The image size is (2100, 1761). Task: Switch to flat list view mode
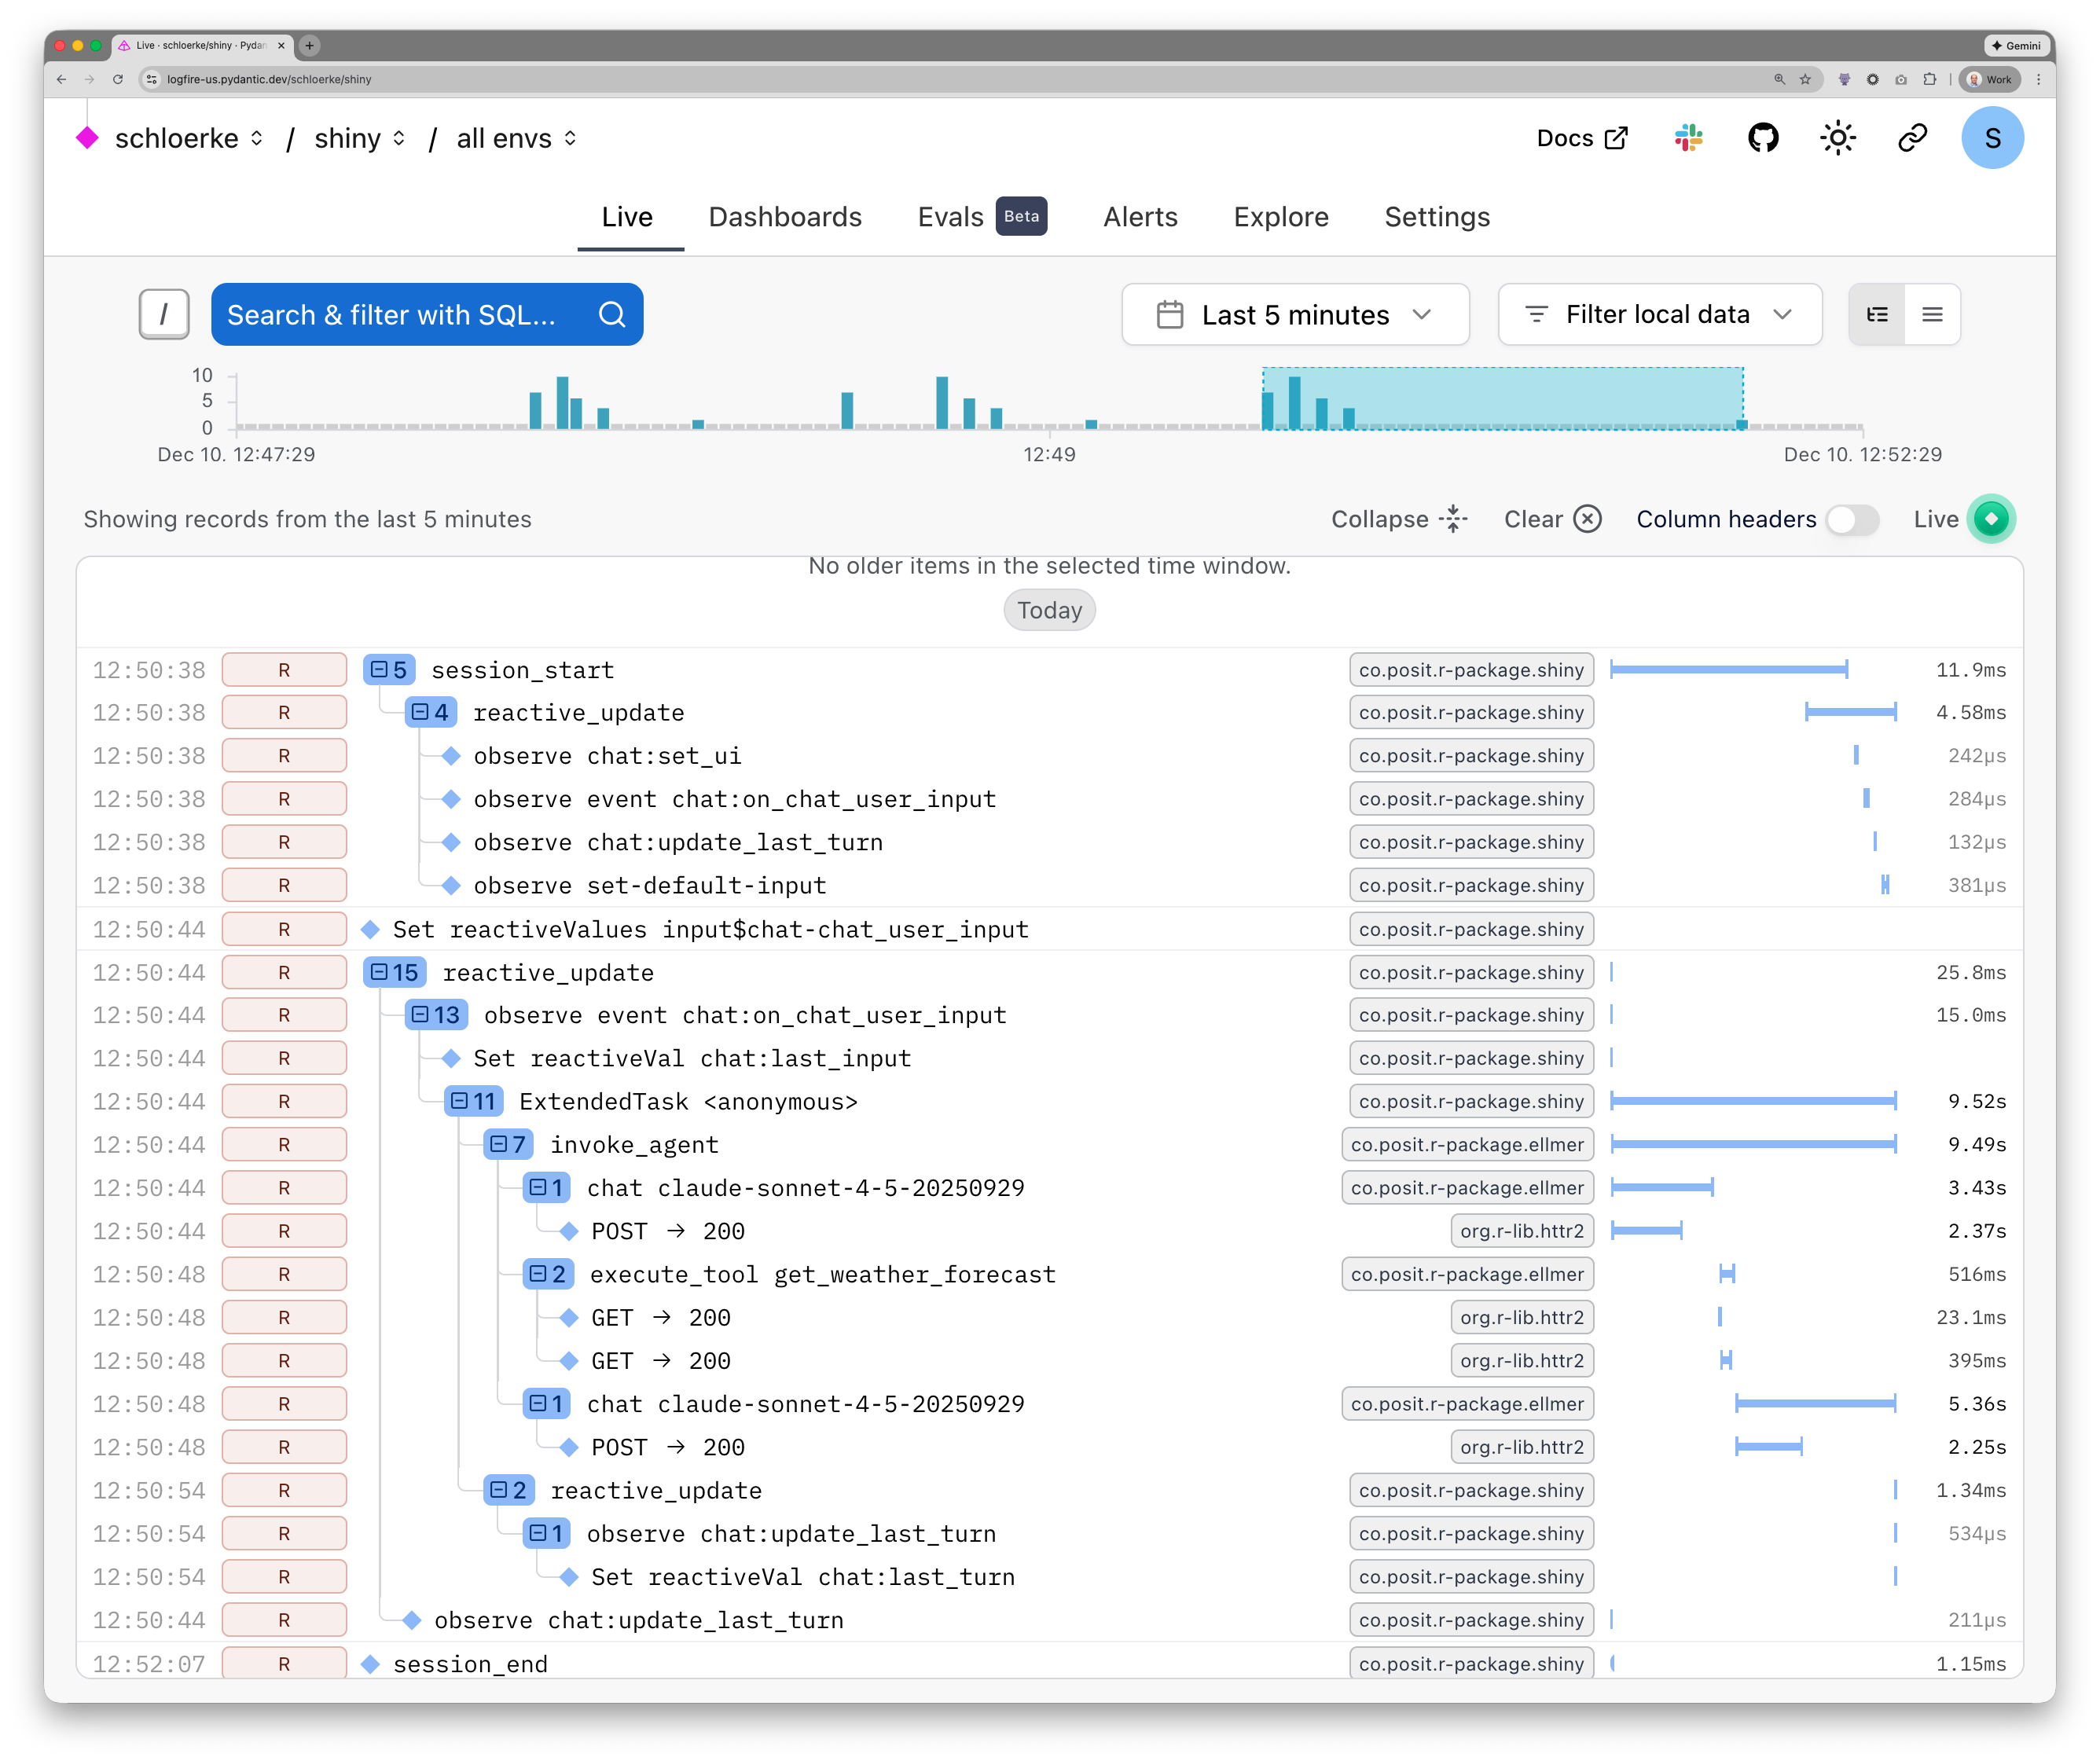pyautogui.click(x=1932, y=314)
